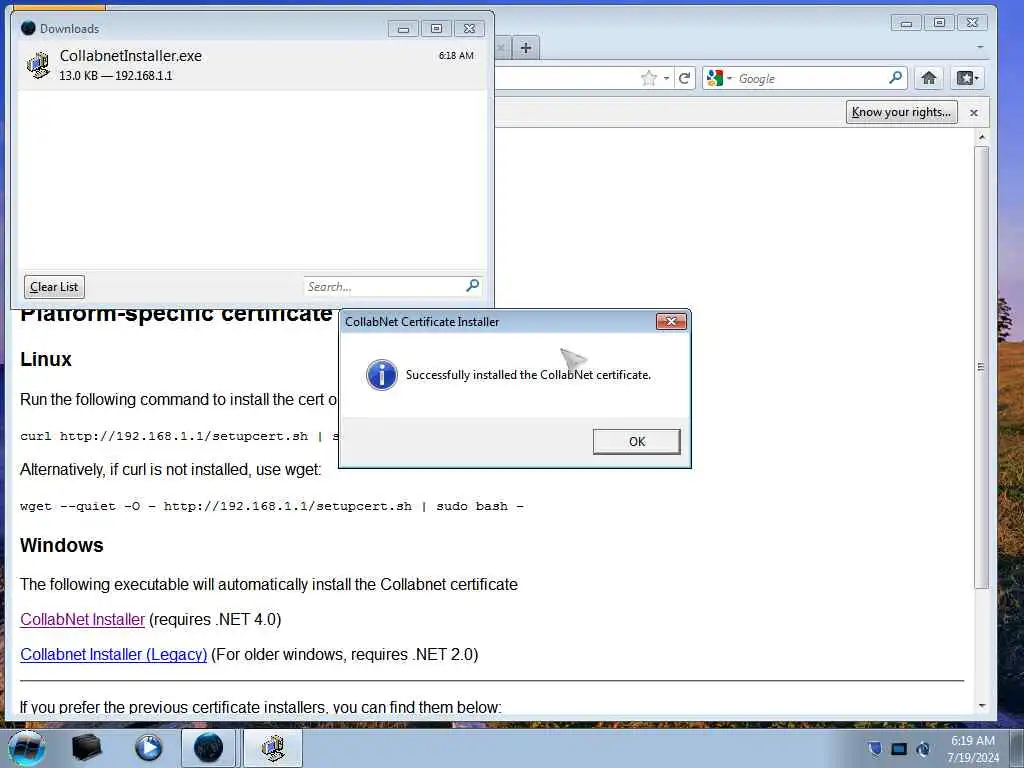This screenshot has width=1024, height=768.
Task: Minimize the Downloads window
Action: click(404, 29)
